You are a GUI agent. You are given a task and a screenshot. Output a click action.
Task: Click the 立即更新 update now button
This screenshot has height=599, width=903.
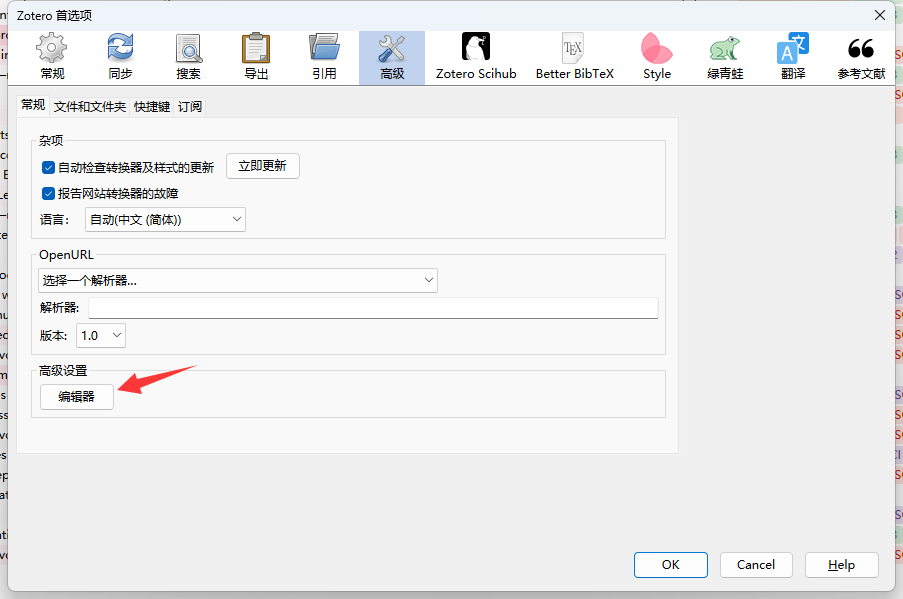point(263,166)
